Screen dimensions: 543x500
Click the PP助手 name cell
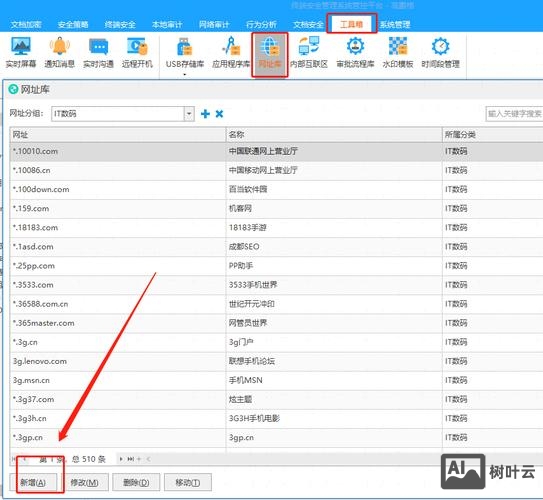(x=334, y=266)
